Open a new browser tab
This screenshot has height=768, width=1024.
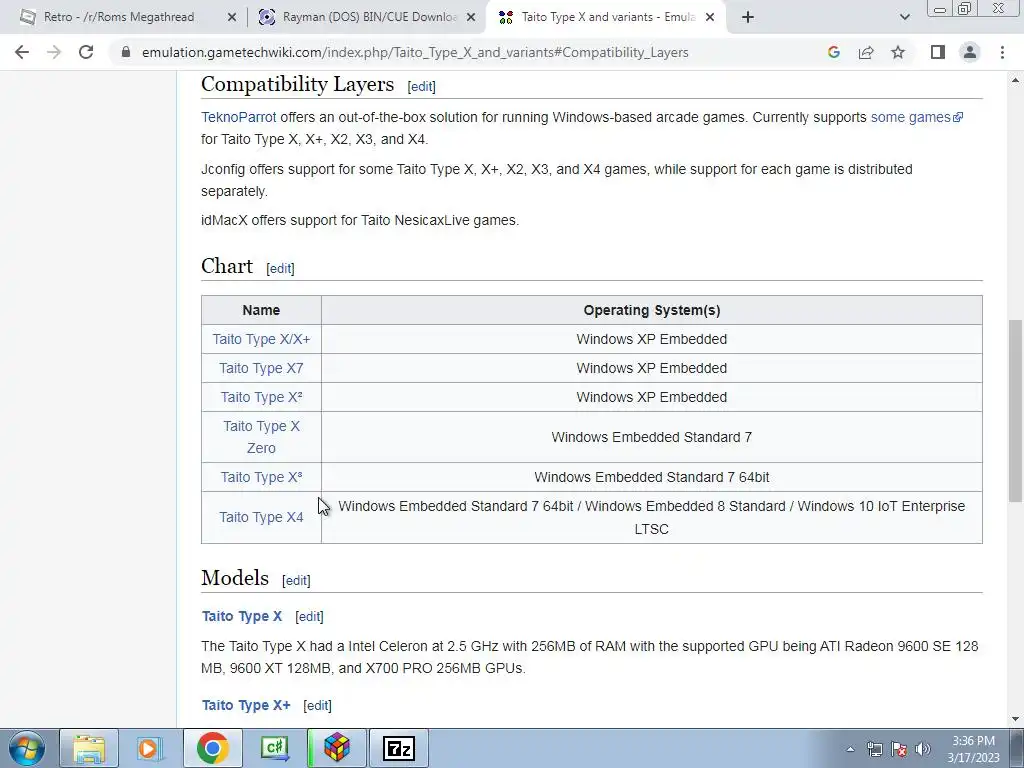pyautogui.click(x=748, y=18)
